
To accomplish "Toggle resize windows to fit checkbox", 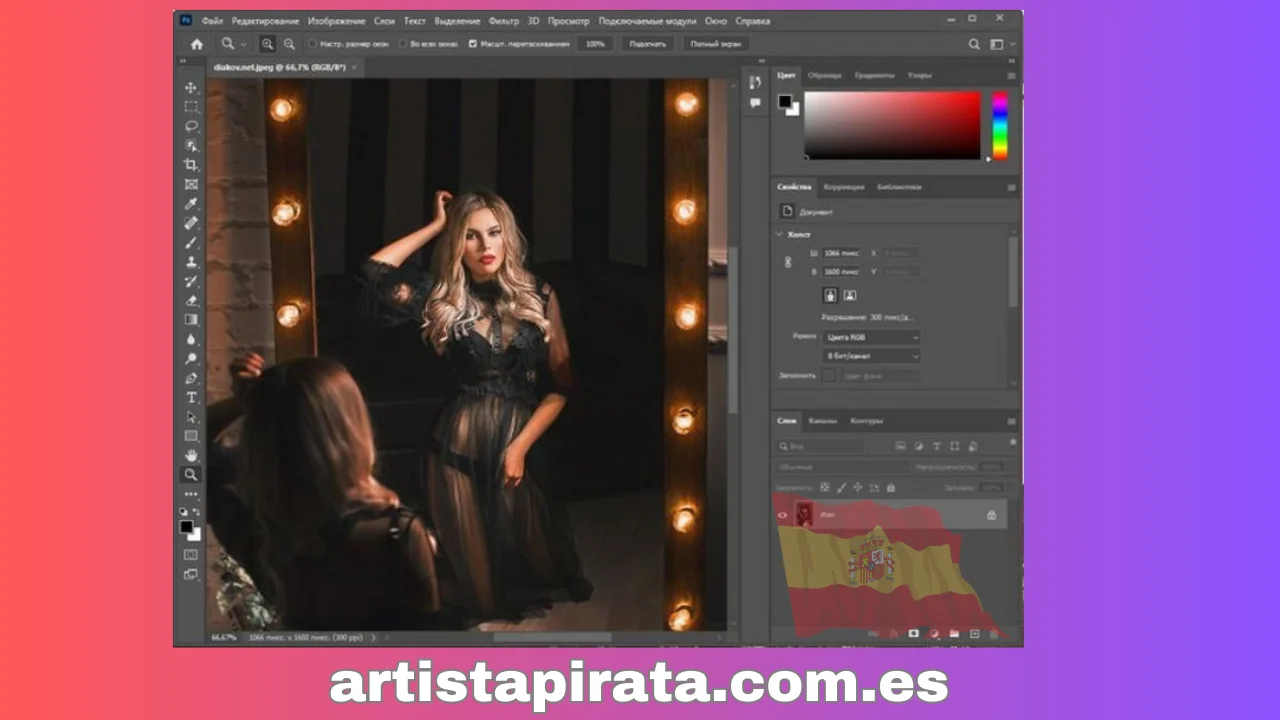I will pyautogui.click(x=312, y=44).
